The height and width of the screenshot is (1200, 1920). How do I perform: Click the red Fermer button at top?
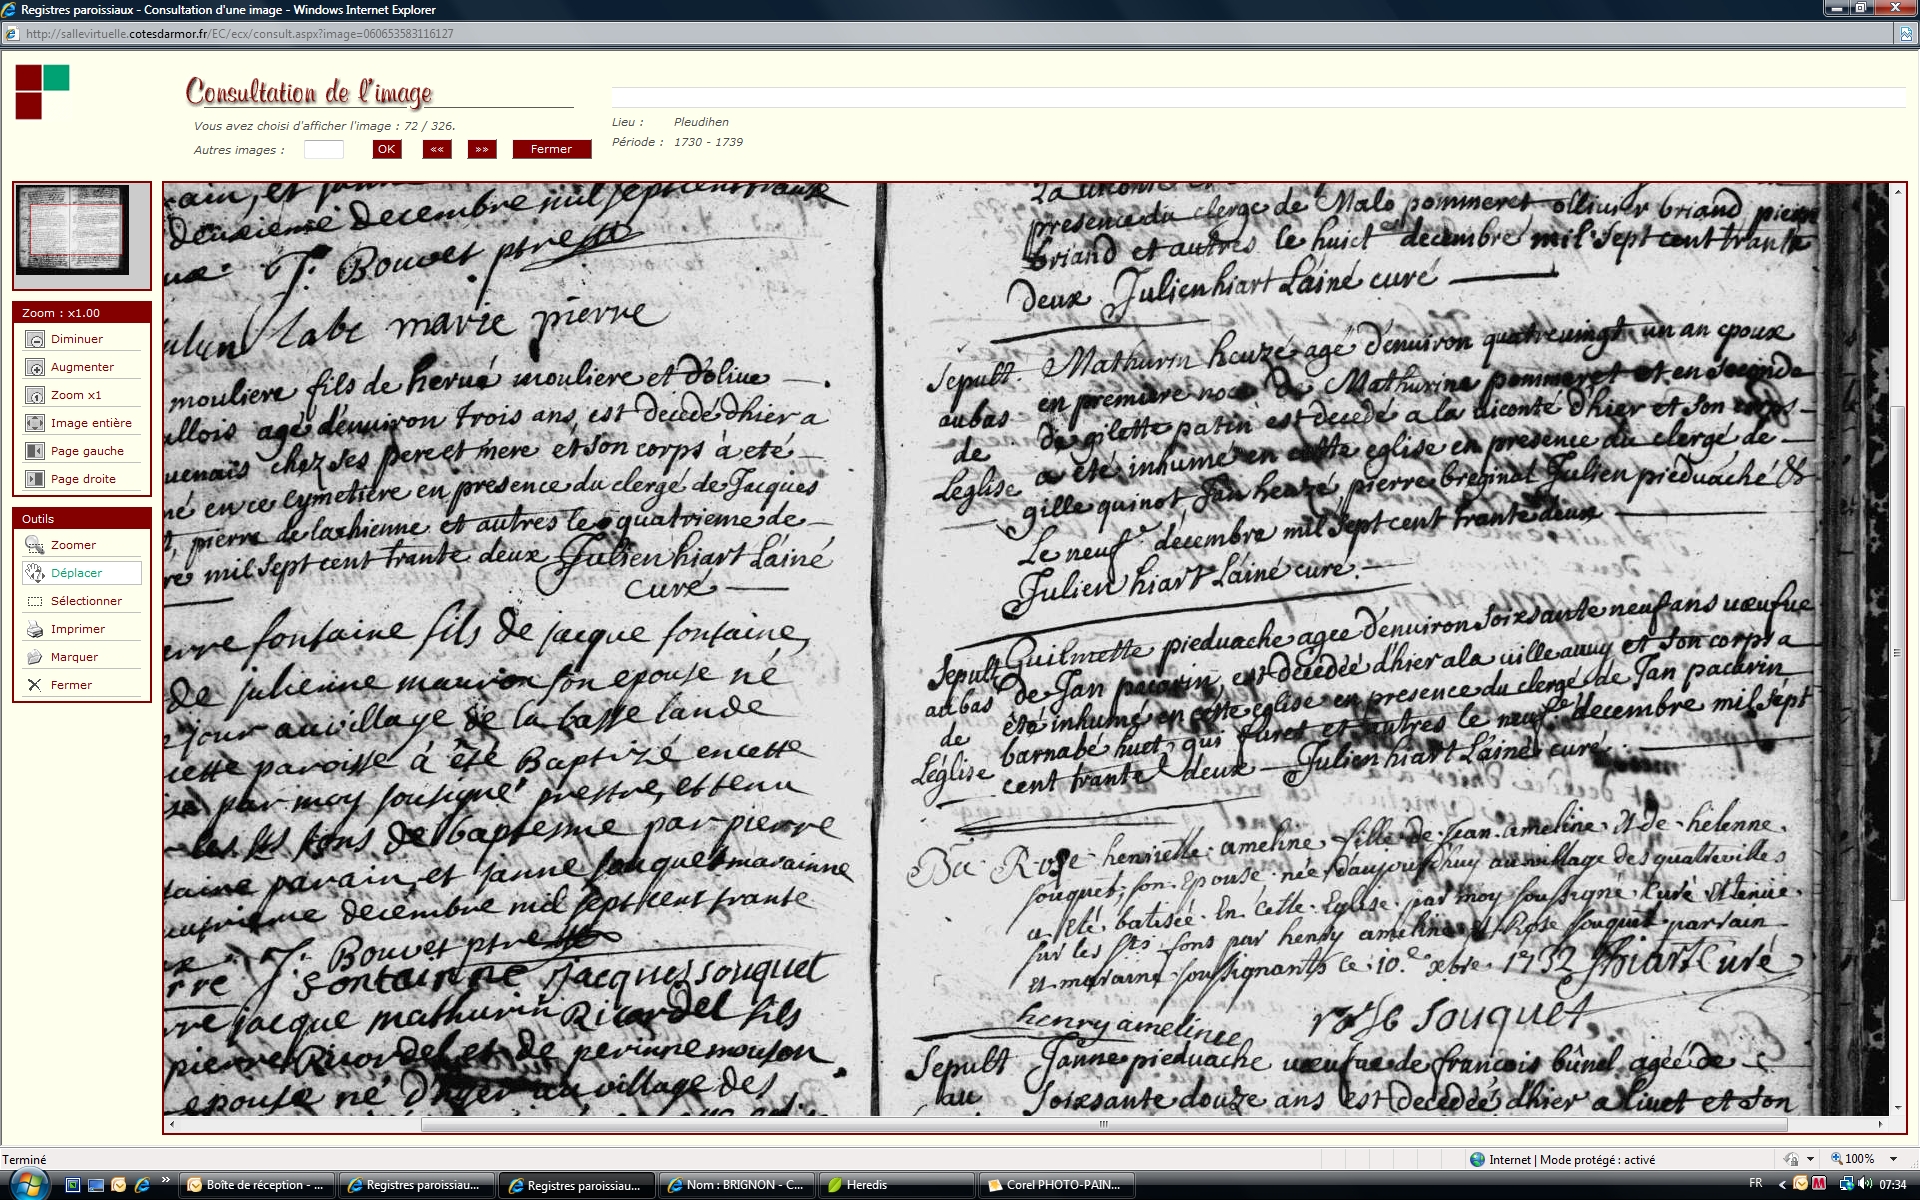click(x=551, y=150)
